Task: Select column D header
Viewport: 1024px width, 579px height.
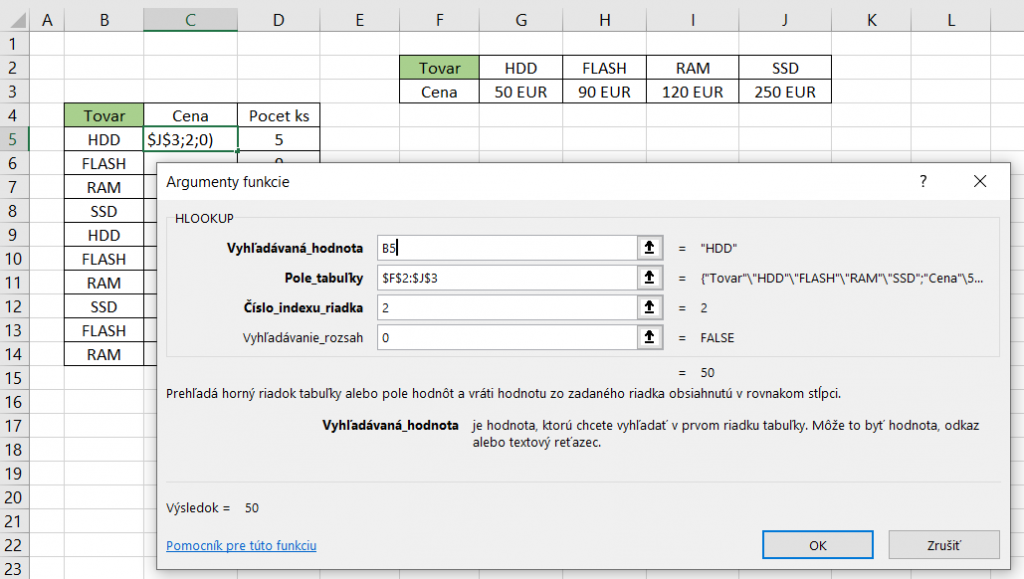Action: click(x=279, y=20)
